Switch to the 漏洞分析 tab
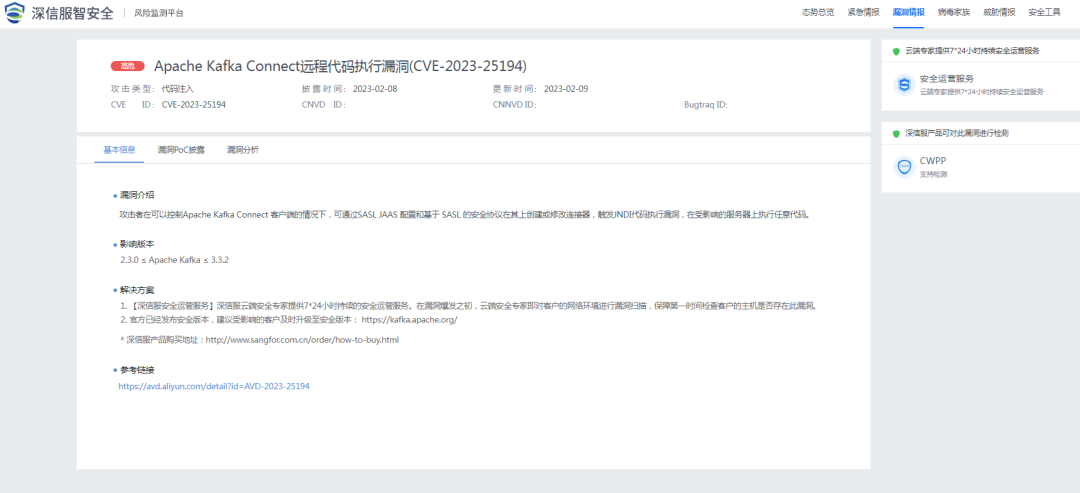The height and width of the screenshot is (493, 1080). pyautogui.click(x=243, y=149)
